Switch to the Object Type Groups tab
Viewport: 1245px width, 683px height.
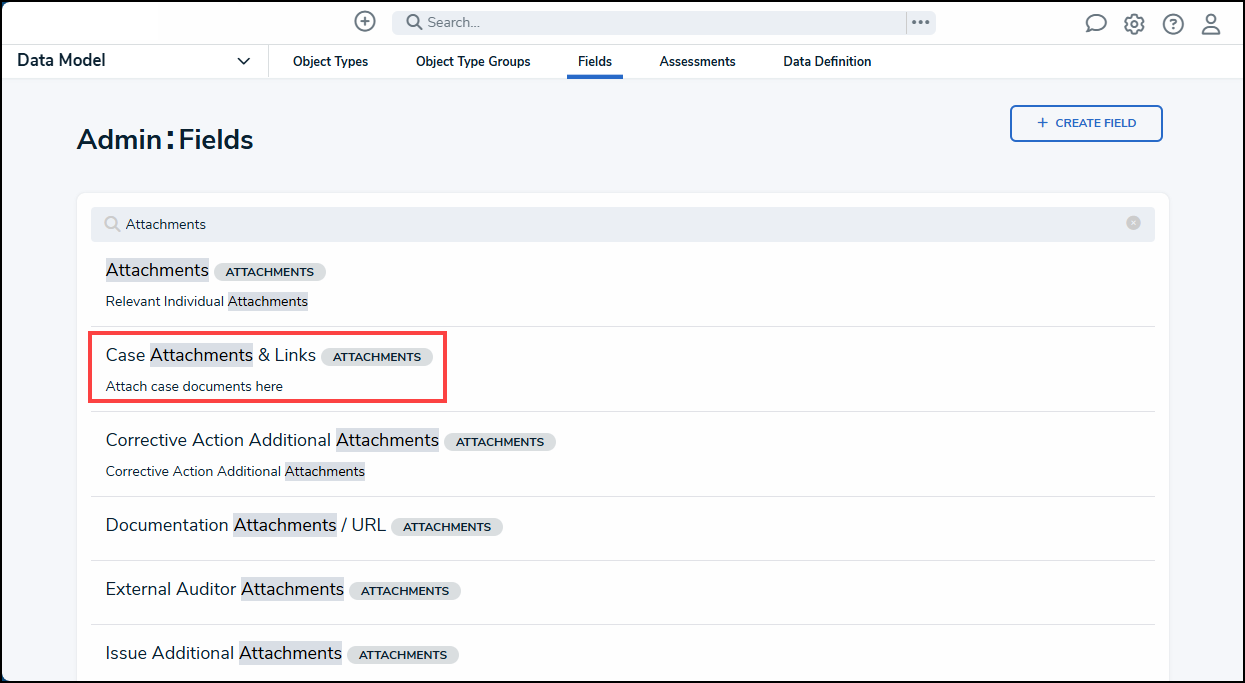click(473, 62)
